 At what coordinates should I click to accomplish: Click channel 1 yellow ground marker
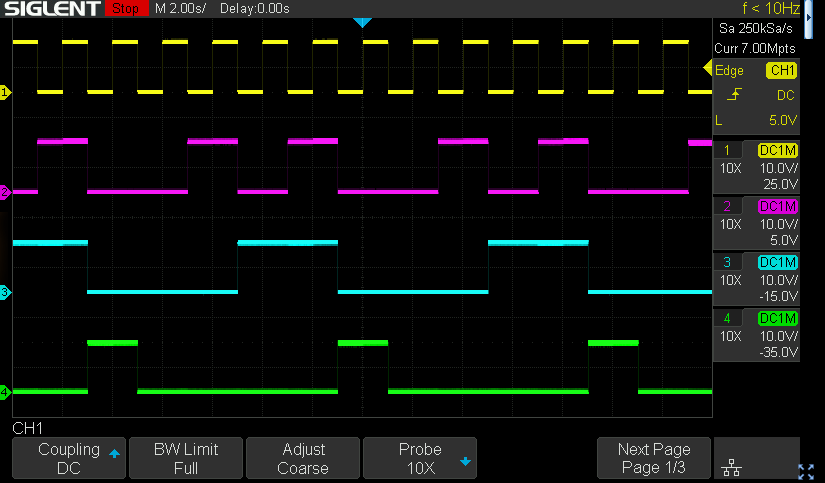click(5, 92)
